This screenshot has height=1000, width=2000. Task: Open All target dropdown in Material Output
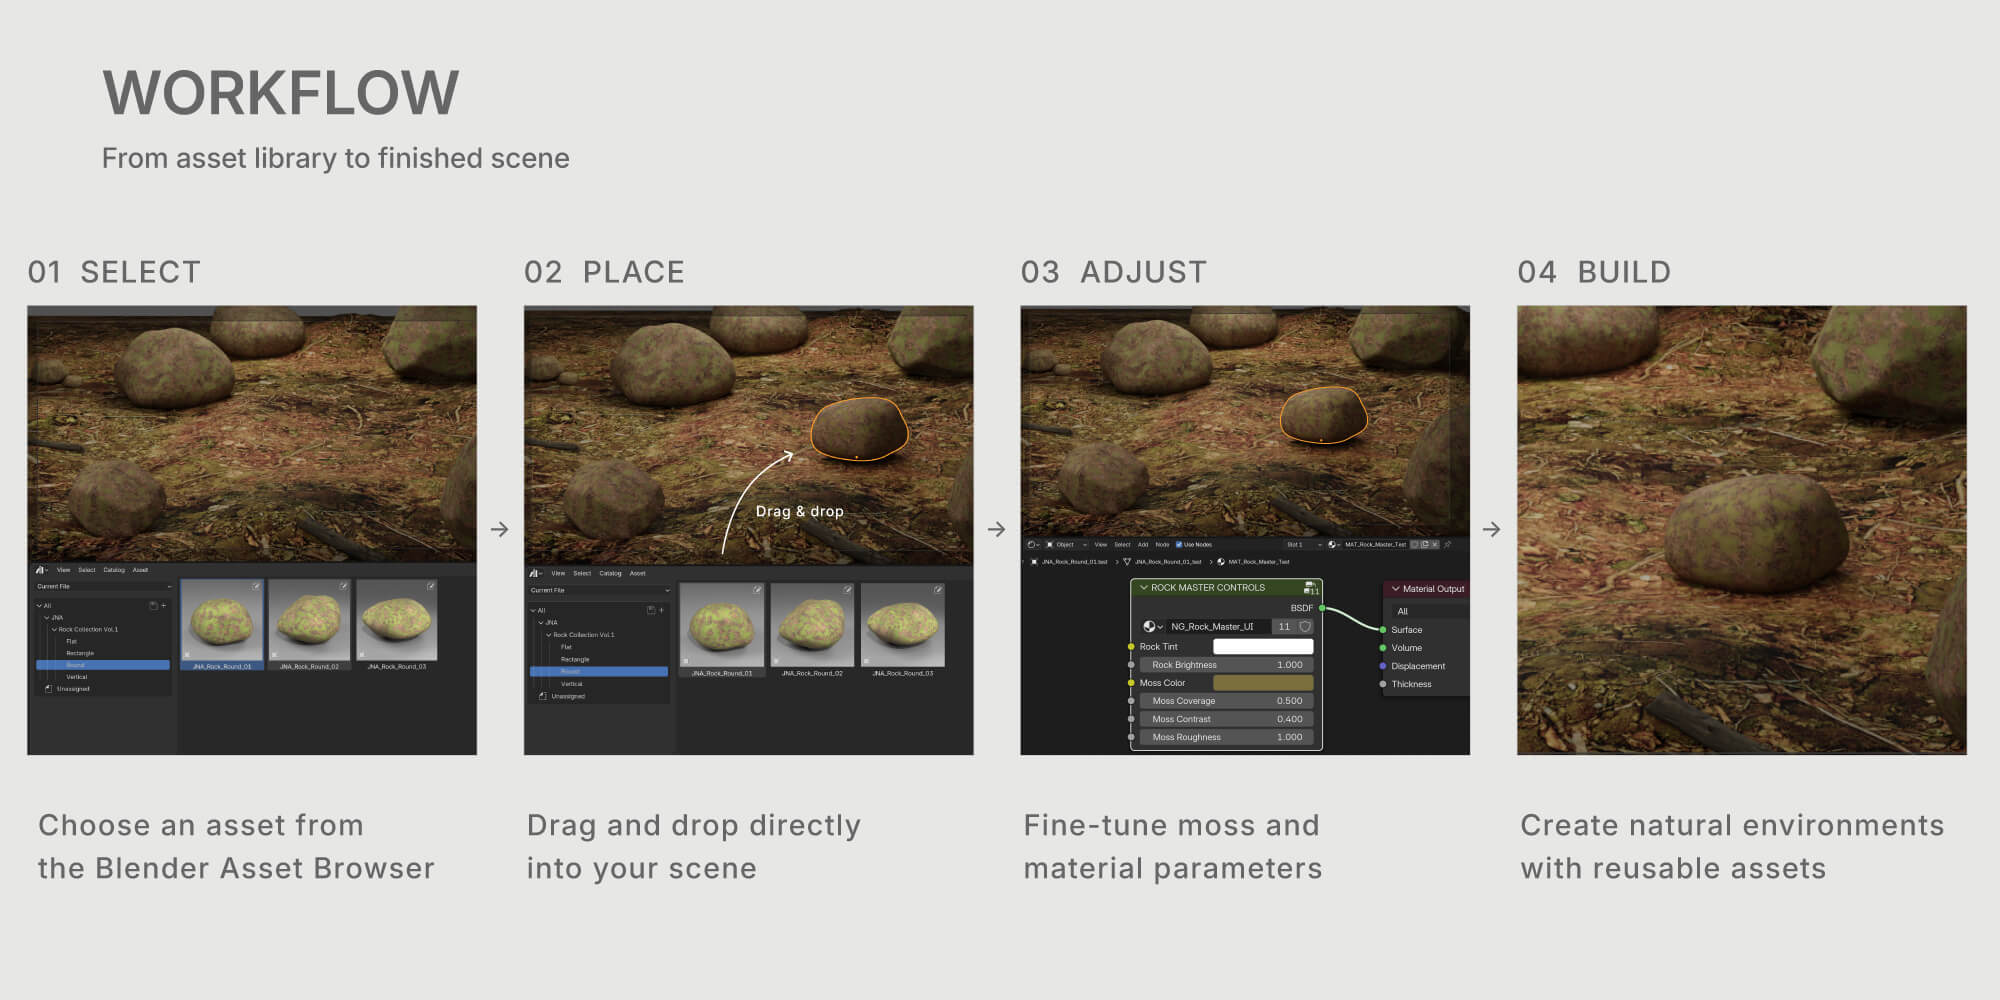click(1431, 611)
